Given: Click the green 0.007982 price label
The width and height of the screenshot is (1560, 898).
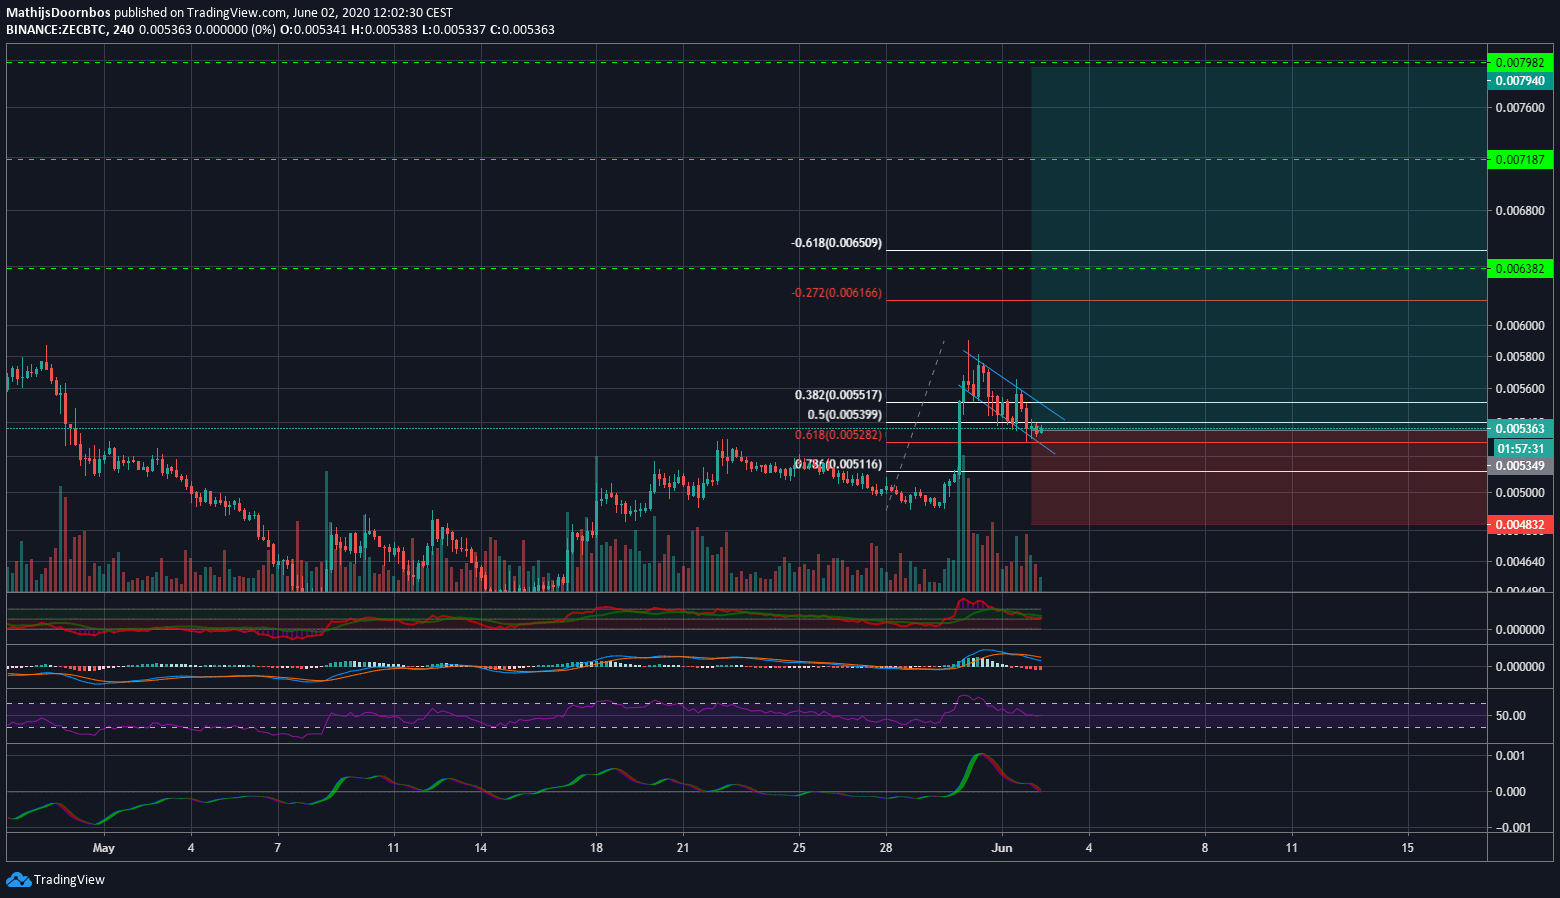Looking at the screenshot, I should [1519, 62].
